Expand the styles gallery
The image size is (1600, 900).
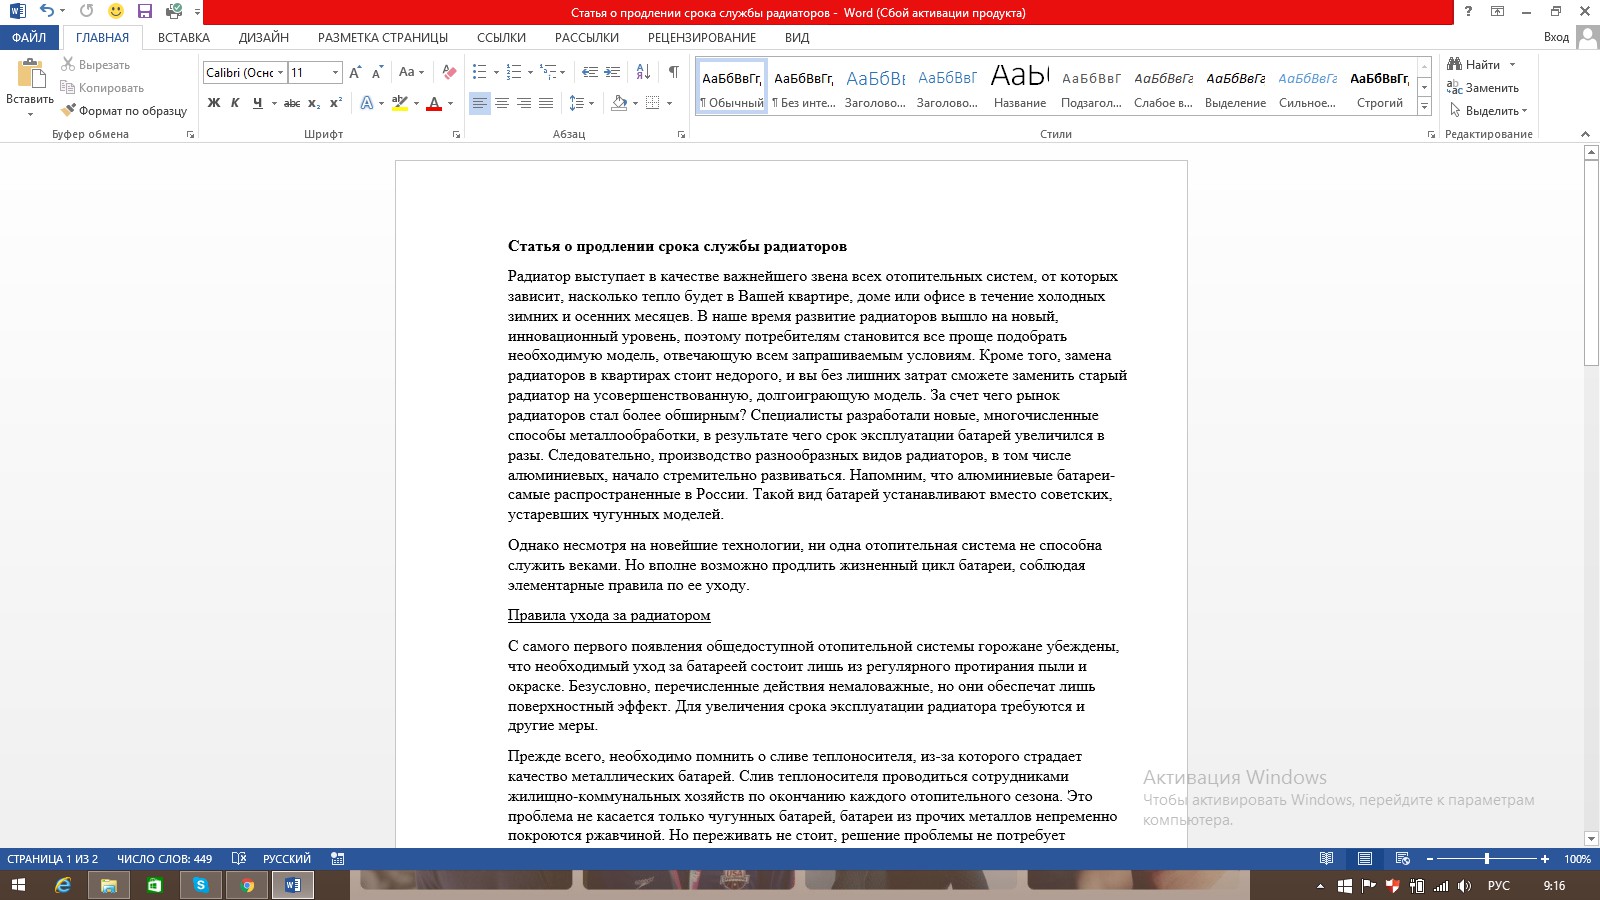pos(1425,106)
